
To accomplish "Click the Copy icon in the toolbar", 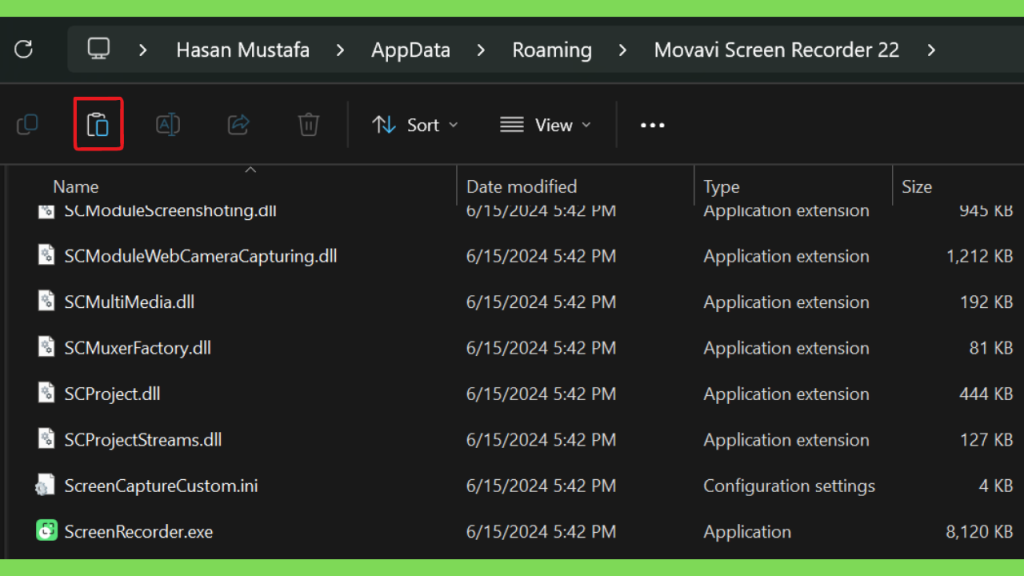I will tap(27, 124).
